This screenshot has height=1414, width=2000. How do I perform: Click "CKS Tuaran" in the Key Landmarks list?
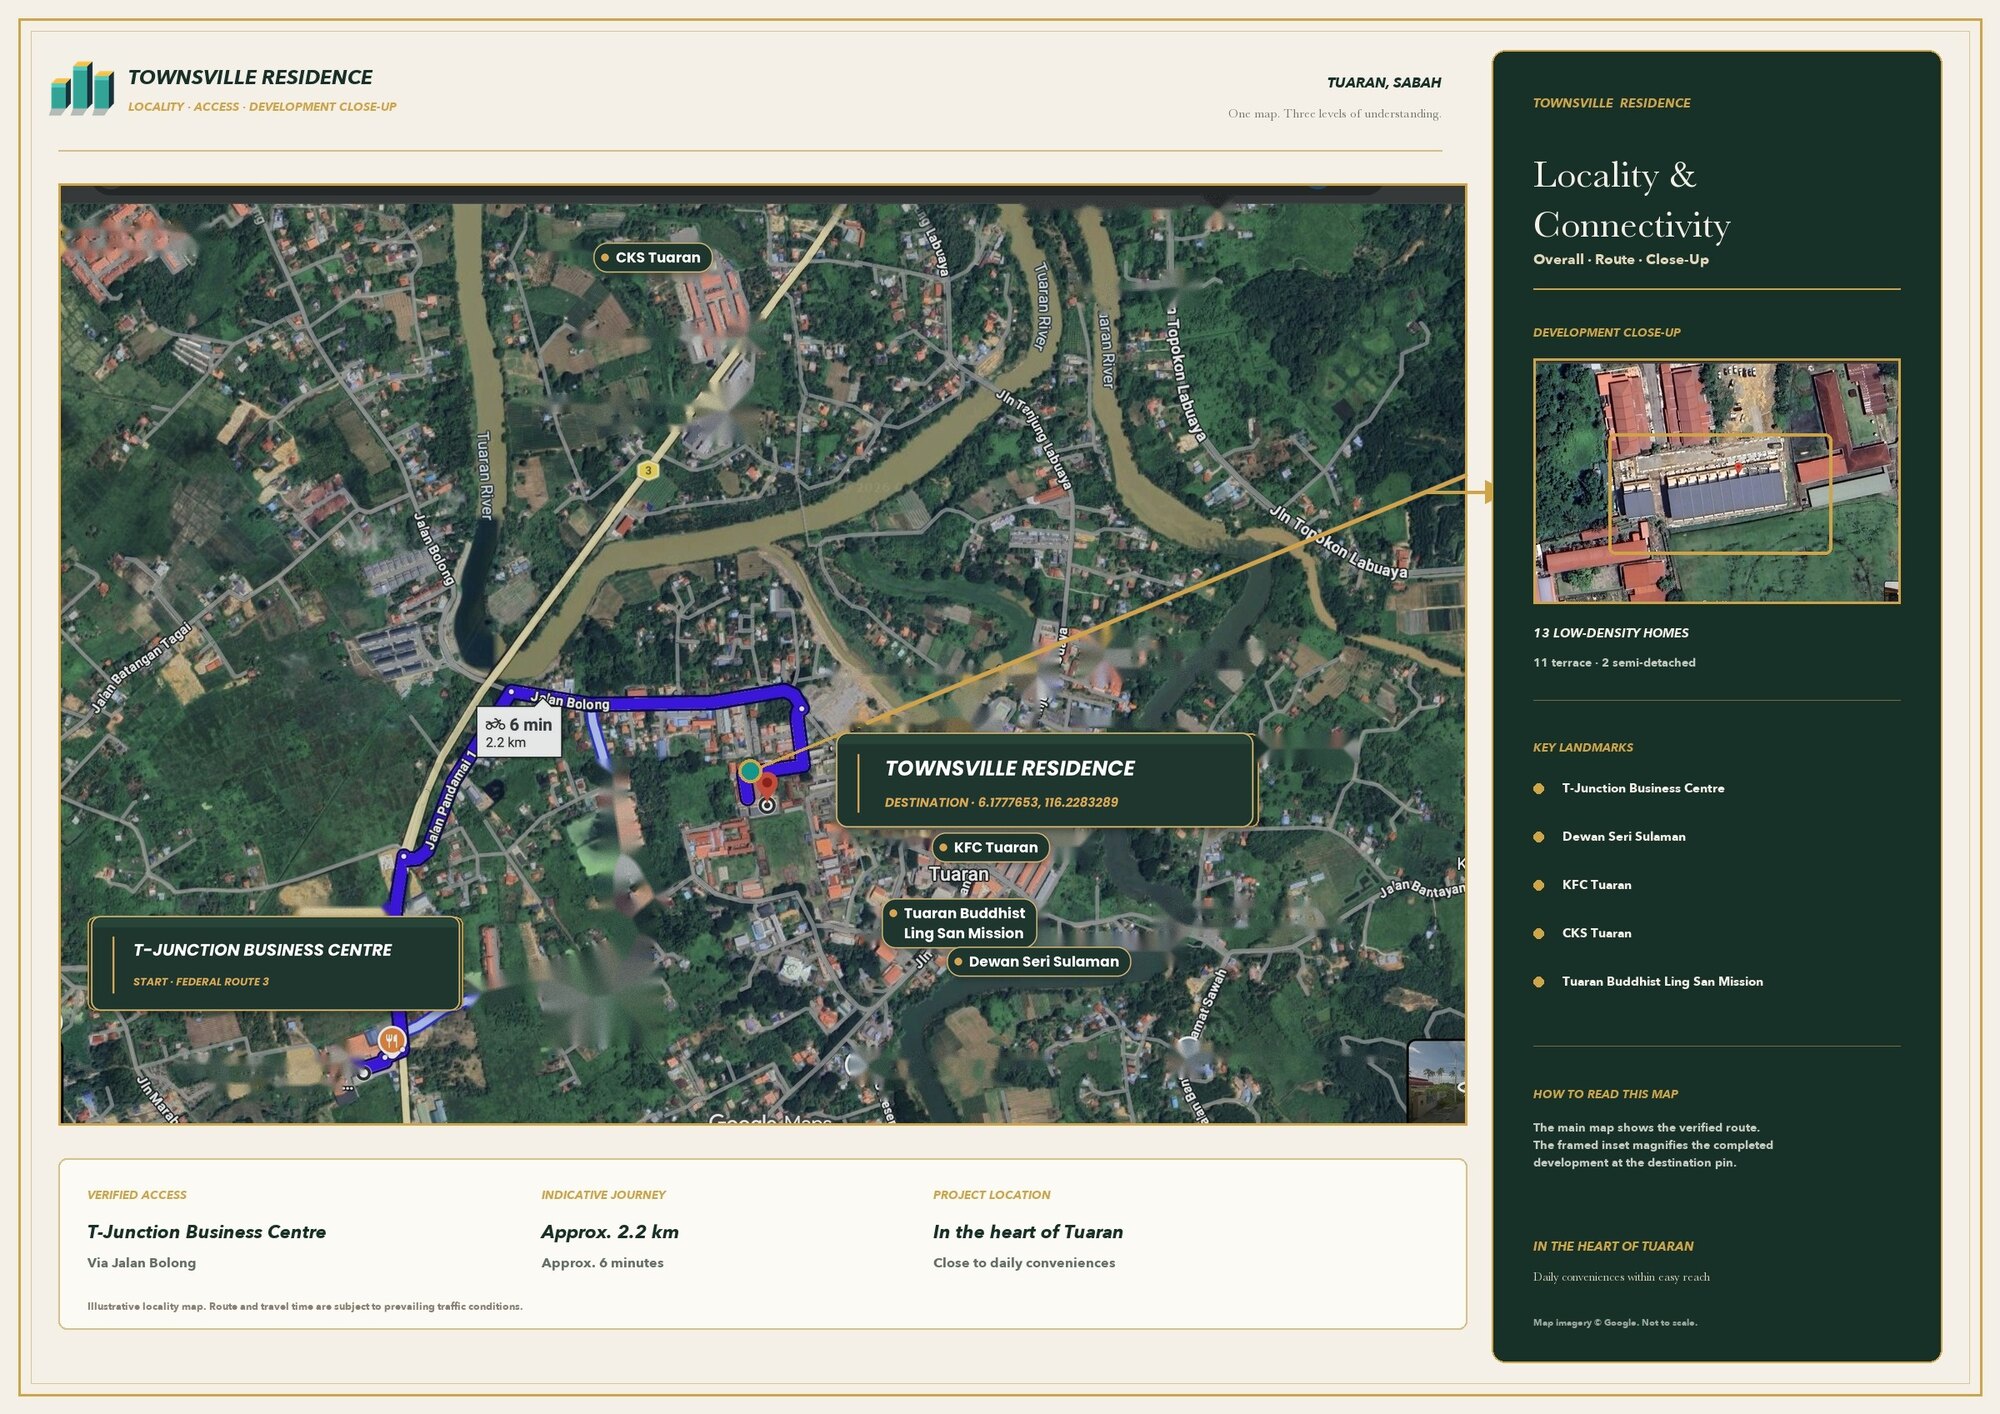(1597, 934)
